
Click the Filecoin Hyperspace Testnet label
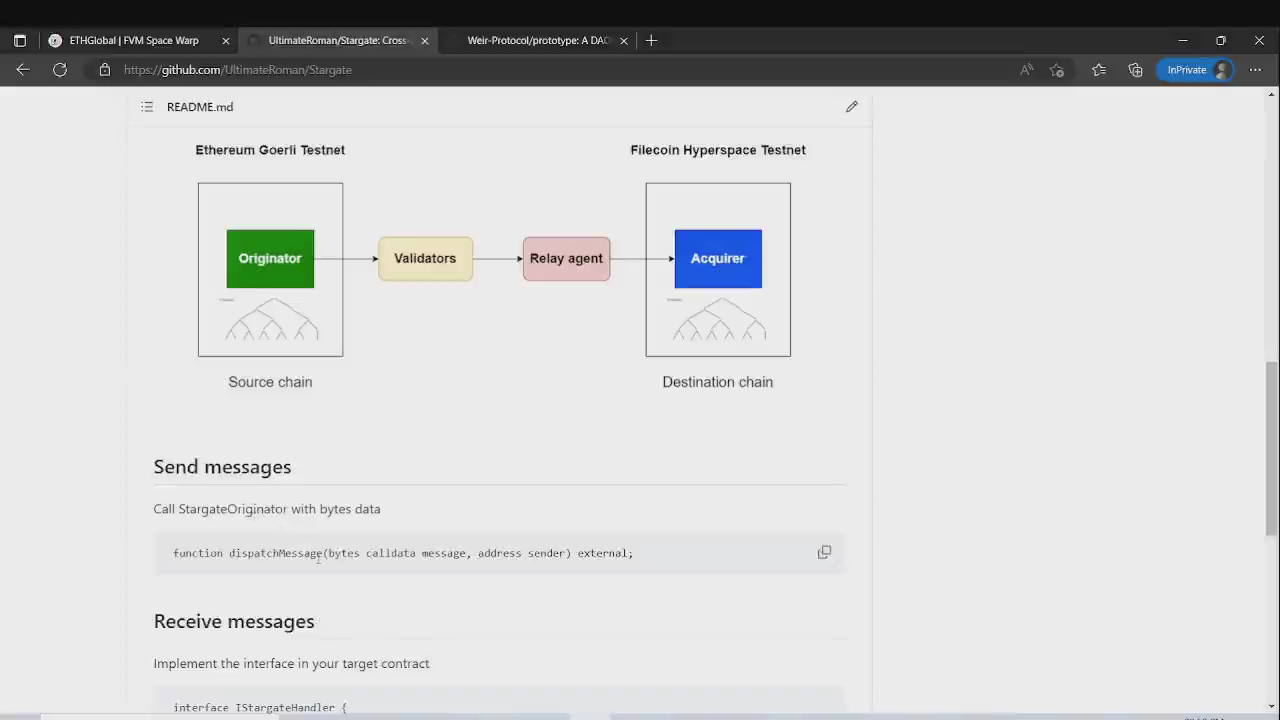click(718, 150)
